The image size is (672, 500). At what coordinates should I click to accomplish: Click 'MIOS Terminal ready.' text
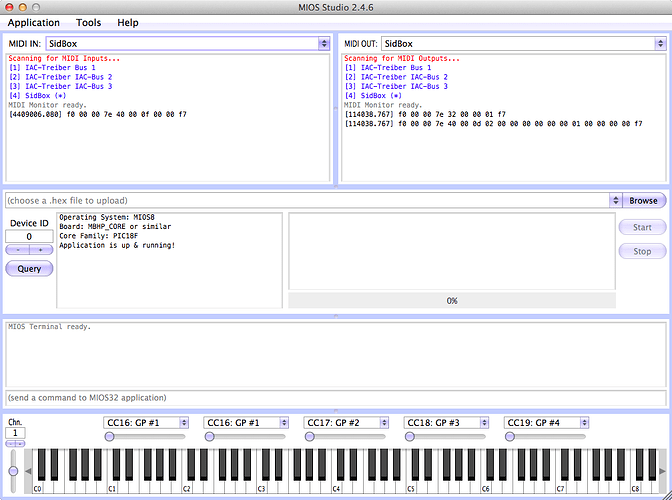click(x=49, y=326)
